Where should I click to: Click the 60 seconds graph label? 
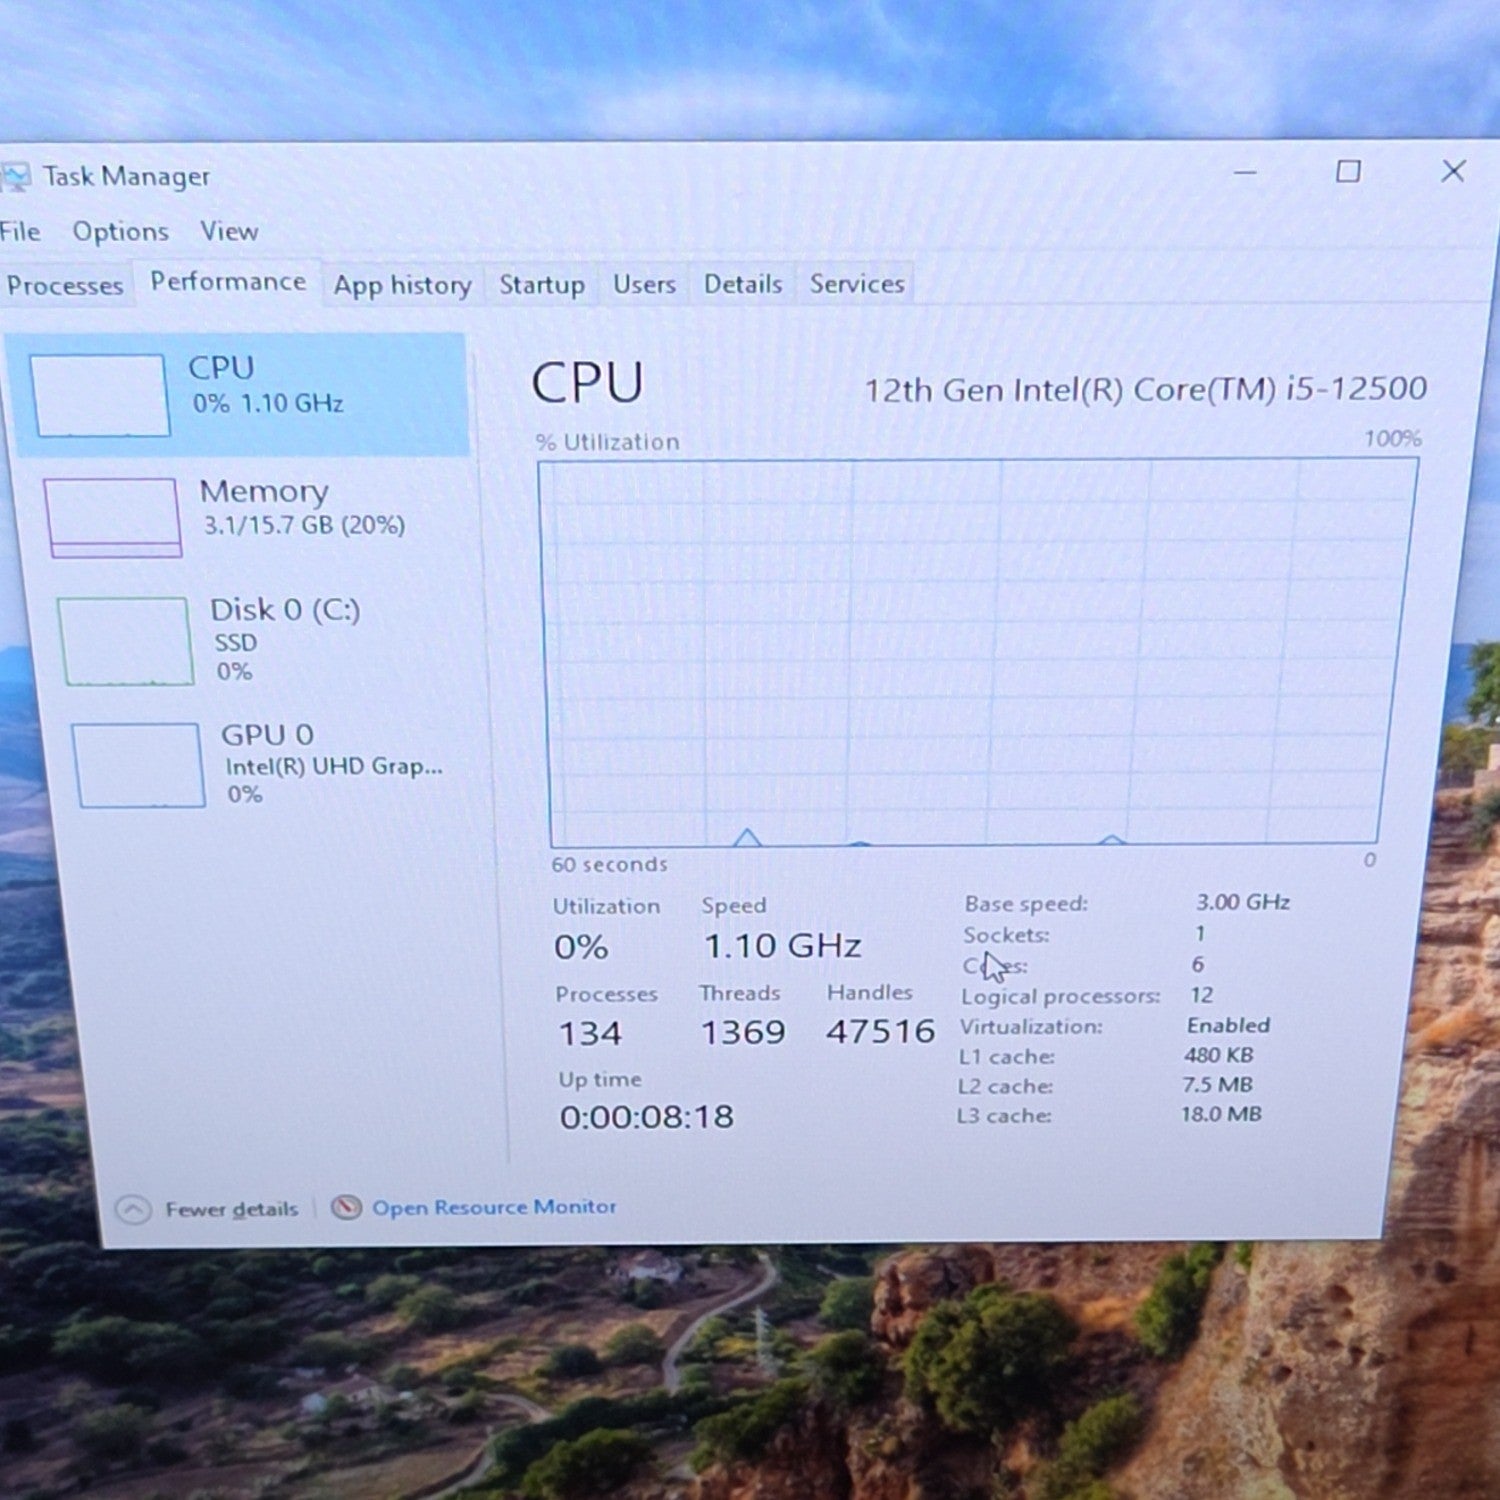pos(609,864)
